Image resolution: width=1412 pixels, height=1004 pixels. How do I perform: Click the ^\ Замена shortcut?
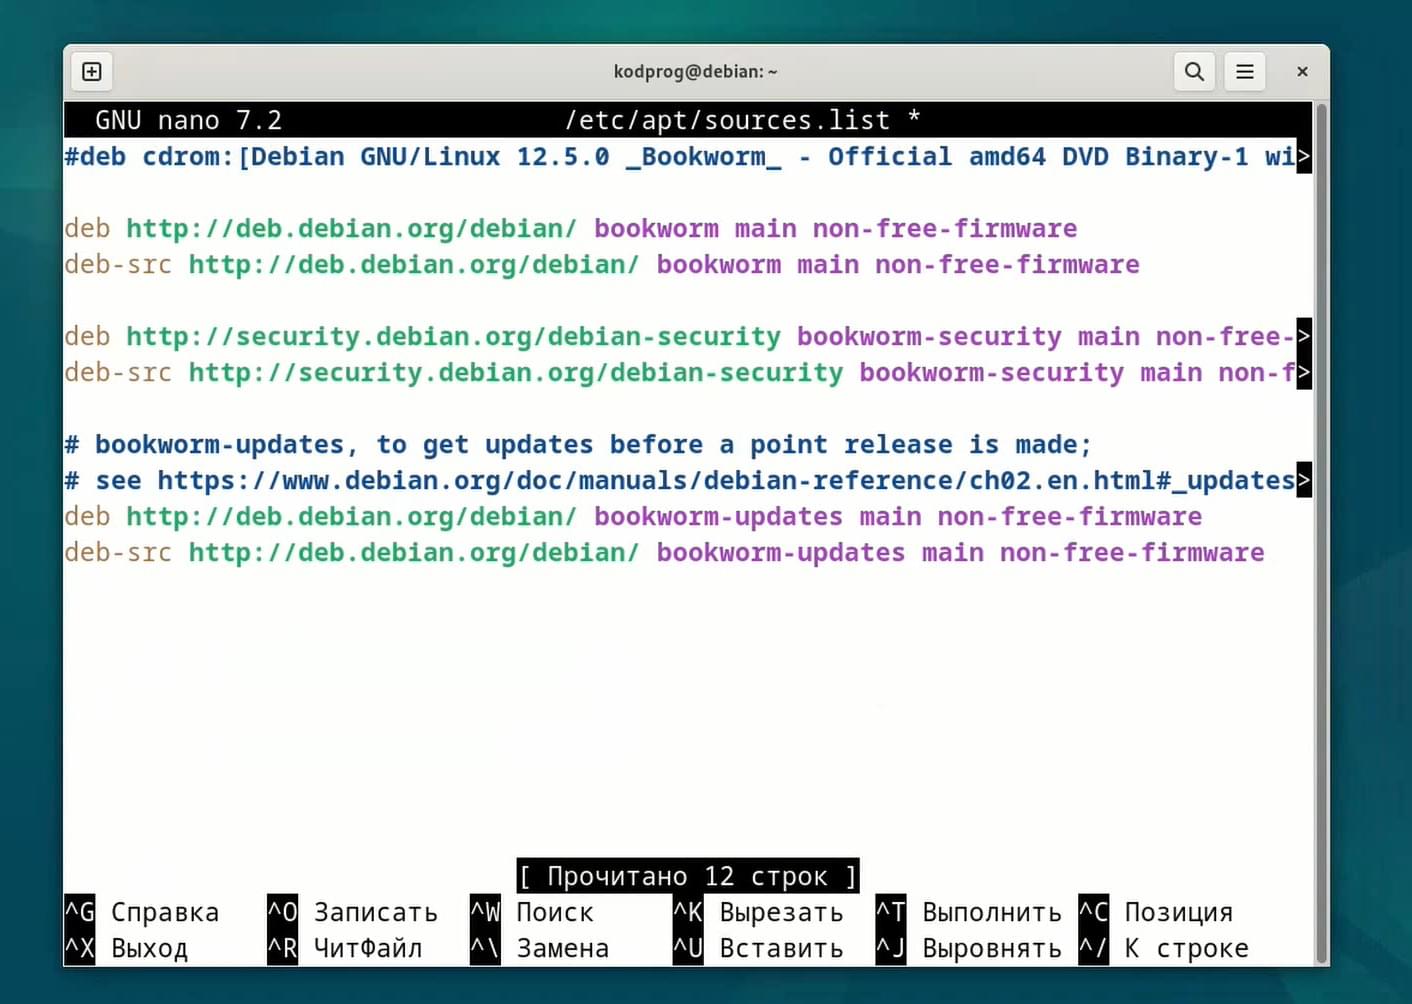(x=540, y=948)
